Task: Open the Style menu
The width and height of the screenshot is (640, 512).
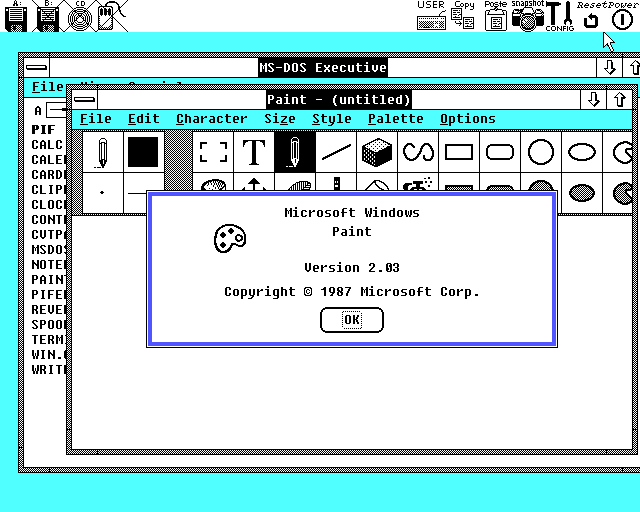Action: point(331,119)
